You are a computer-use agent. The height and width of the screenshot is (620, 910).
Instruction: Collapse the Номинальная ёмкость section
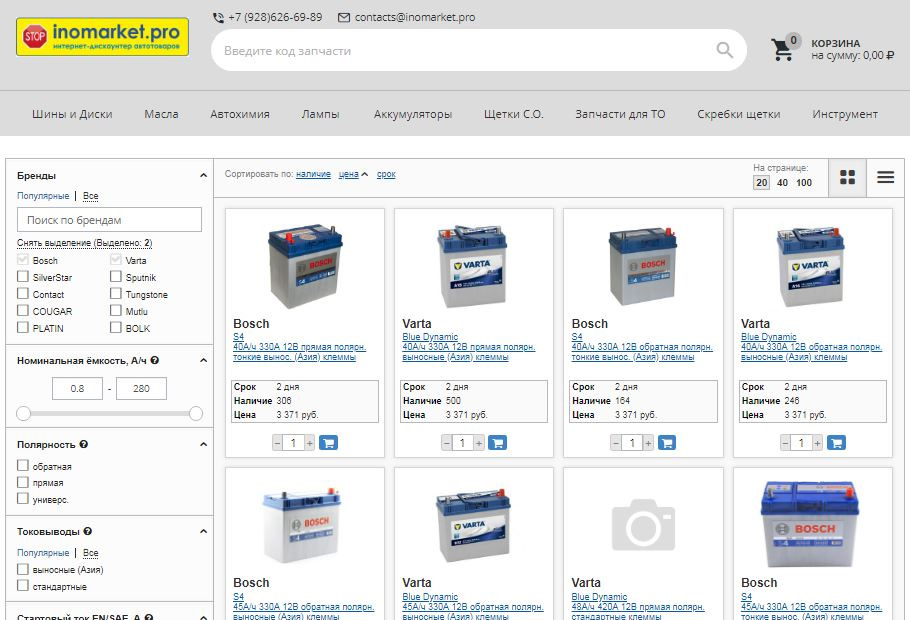click(x=203, y=360)
